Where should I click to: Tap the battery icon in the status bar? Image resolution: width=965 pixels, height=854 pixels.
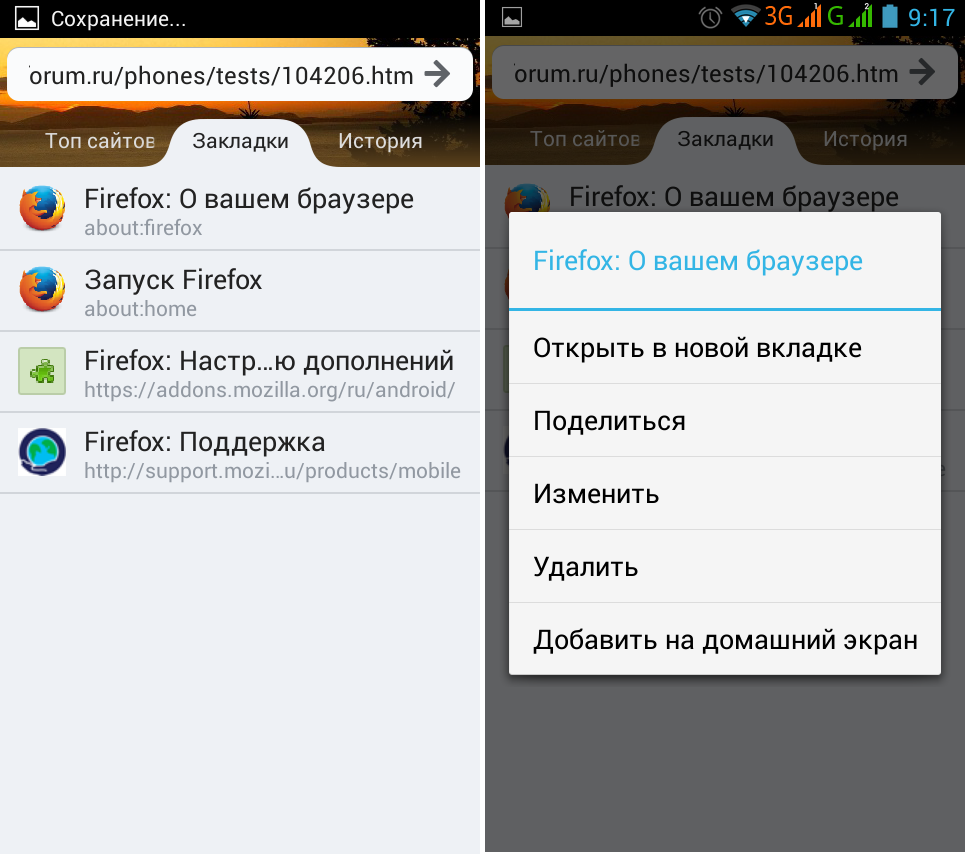pyautogui.click(x=889, y=17)
